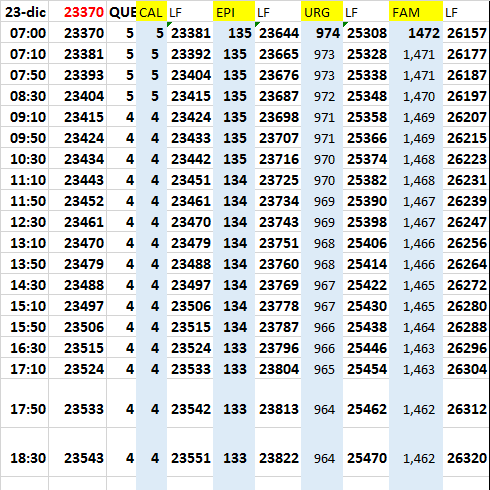The image size is (490, 490).
Task: Select the yellow FAM header cell
Action: coord(416,12)
